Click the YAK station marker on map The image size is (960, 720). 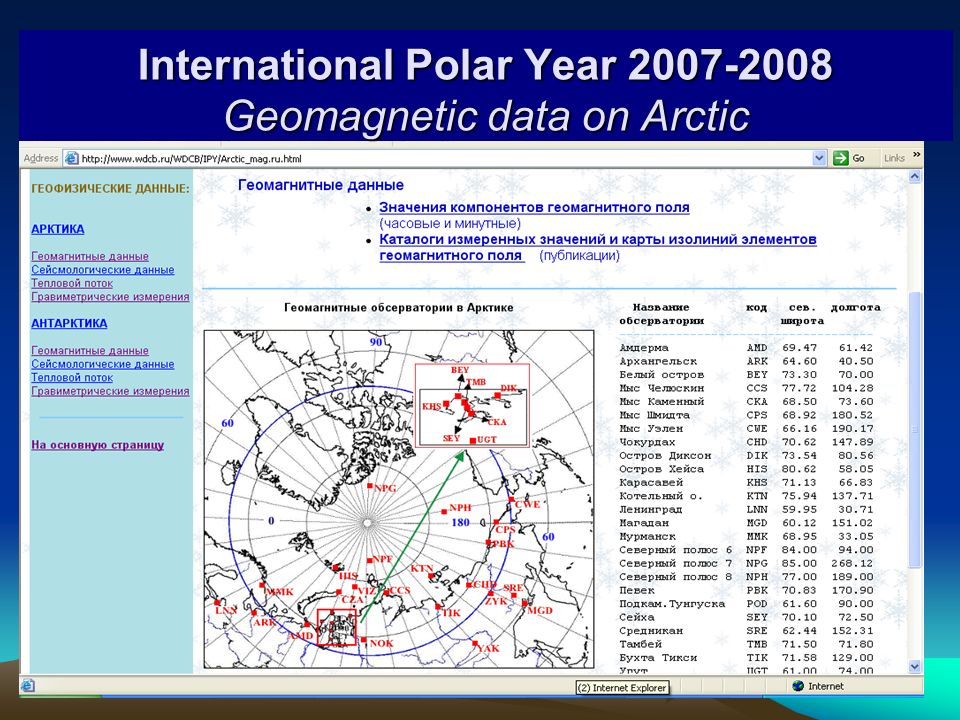tap(475, 643)
